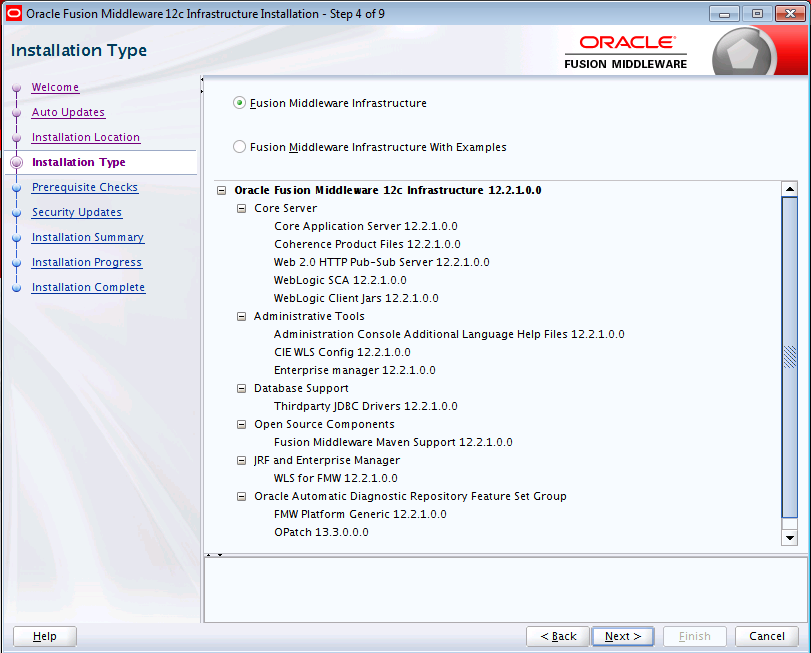Click the Prerequisite Checks step bullet icon
Image resolution: width=811 pixels, height=653 pixels.
[17, 188]
